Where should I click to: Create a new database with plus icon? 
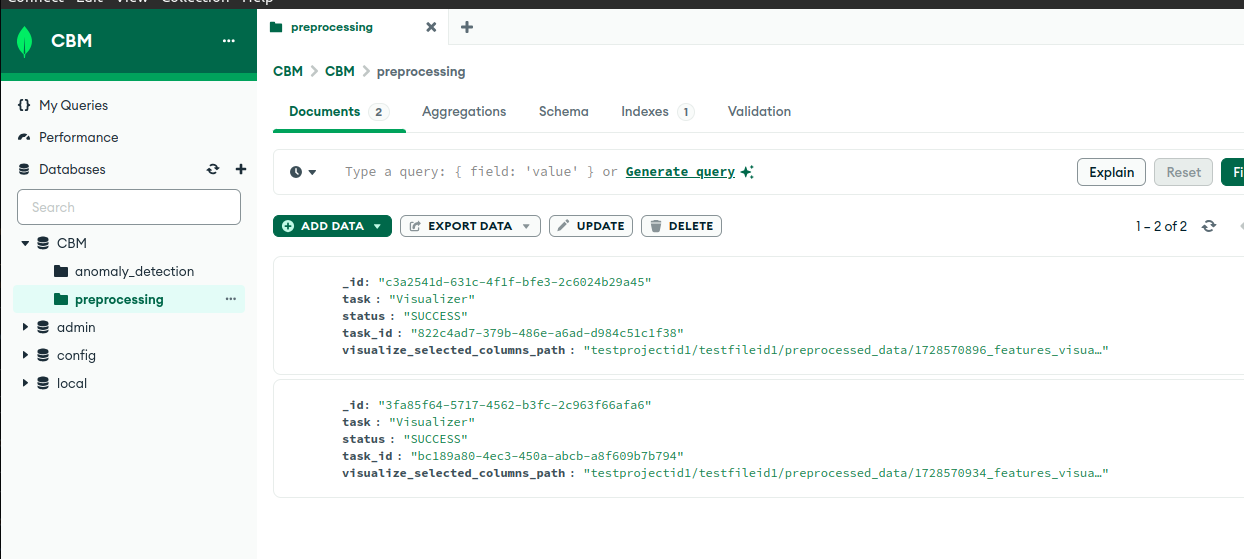click(240, 170)
